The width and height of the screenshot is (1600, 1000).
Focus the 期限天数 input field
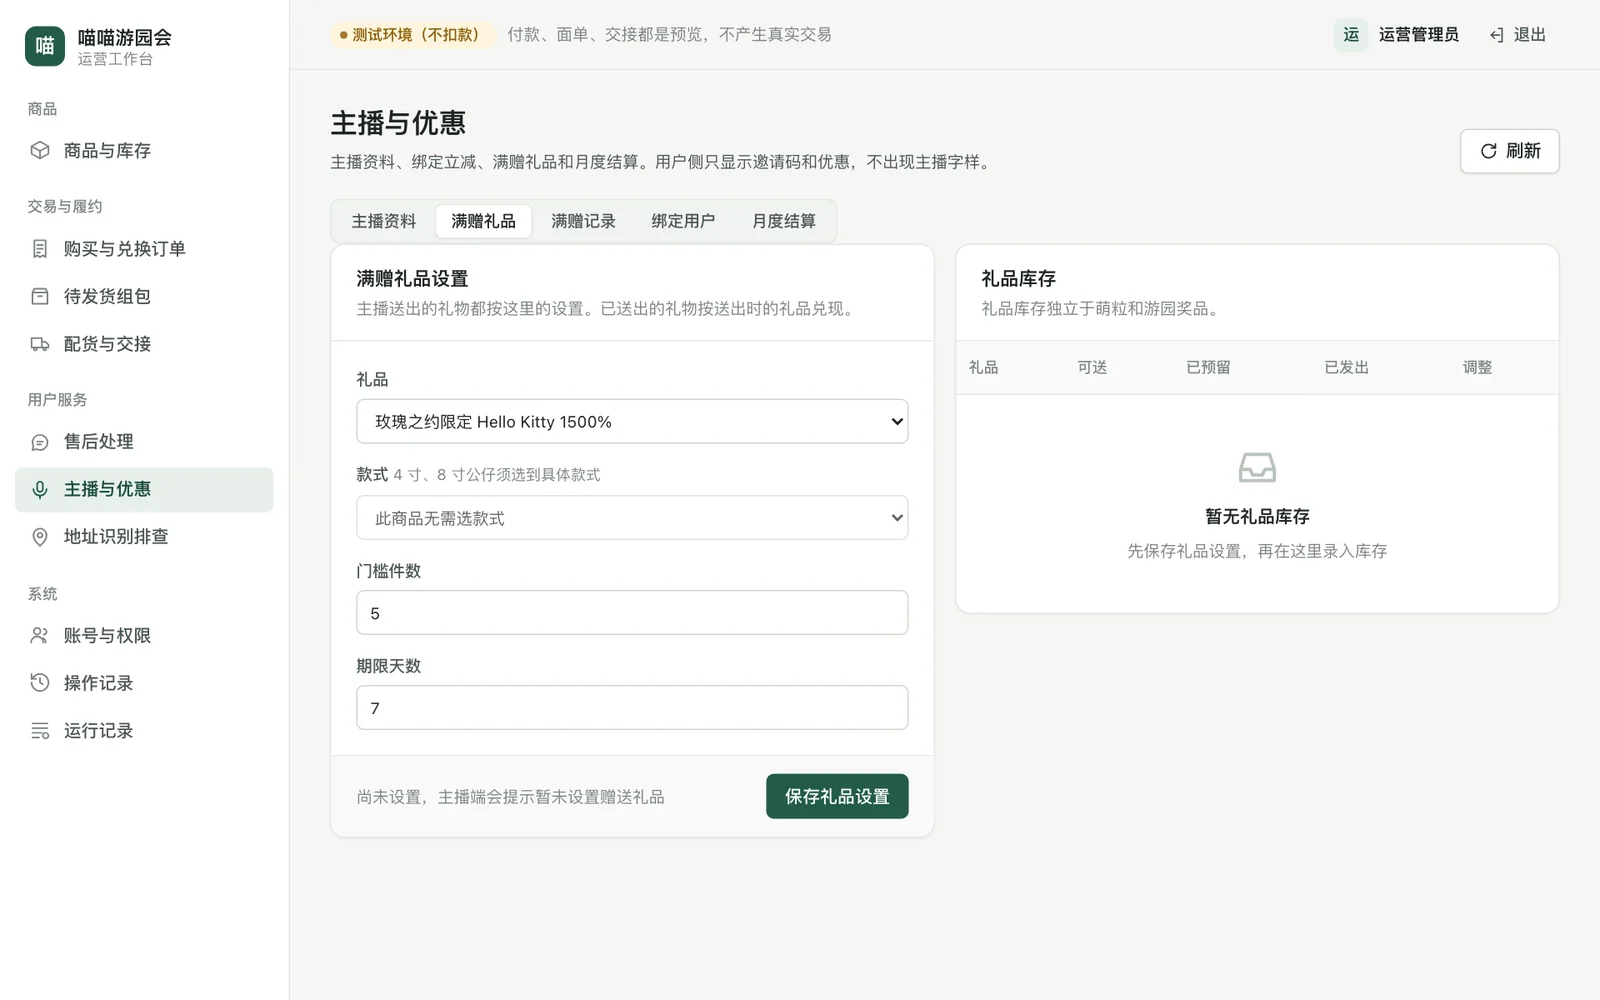click(x=632, y=708)
